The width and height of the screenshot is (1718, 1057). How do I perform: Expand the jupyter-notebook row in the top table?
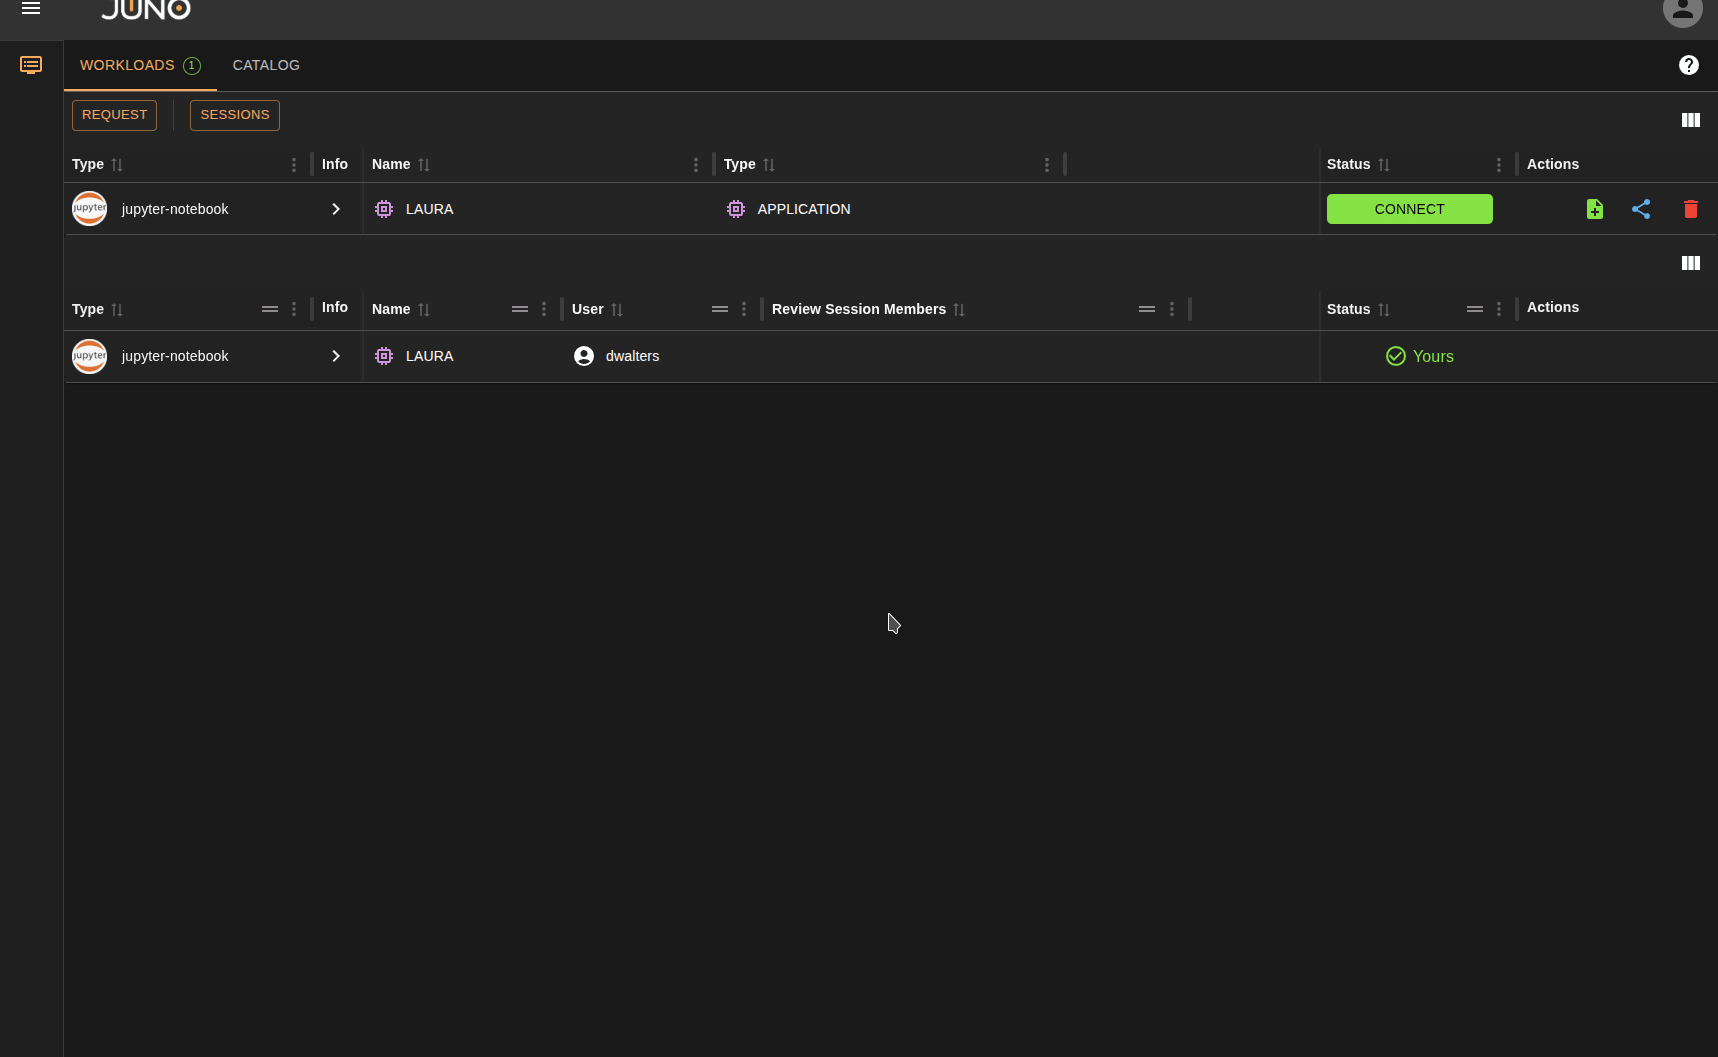coord(335,209)
